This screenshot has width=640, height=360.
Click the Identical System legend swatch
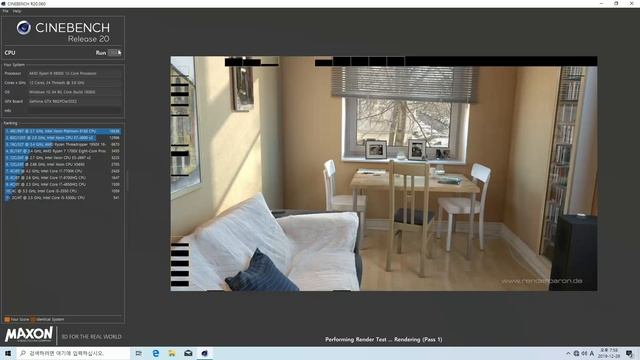(33, 320)
